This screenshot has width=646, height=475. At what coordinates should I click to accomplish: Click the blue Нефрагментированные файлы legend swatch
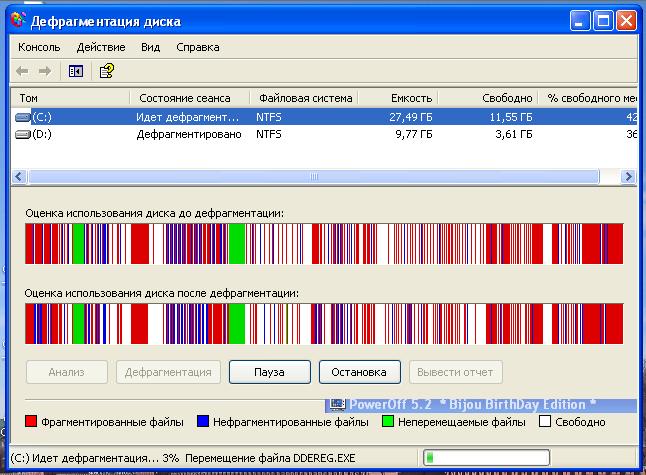203,421
